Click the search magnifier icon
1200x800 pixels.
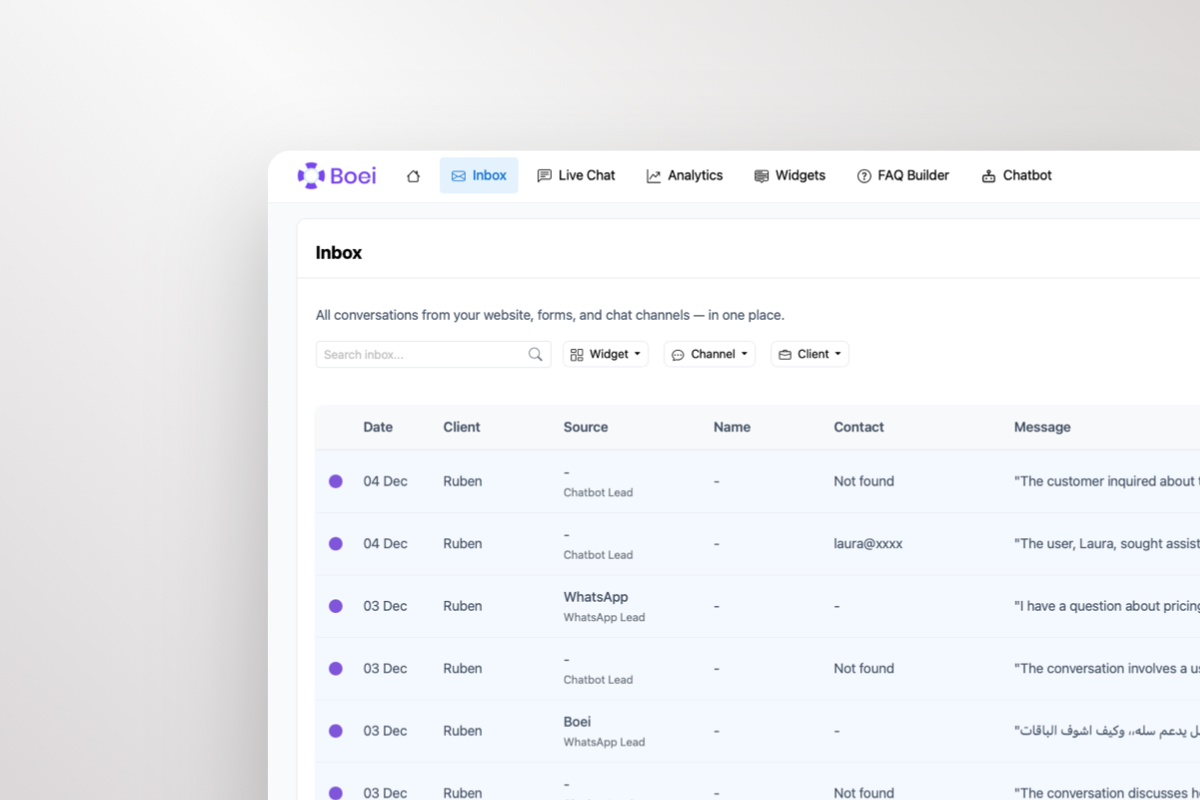click(535, 354)
